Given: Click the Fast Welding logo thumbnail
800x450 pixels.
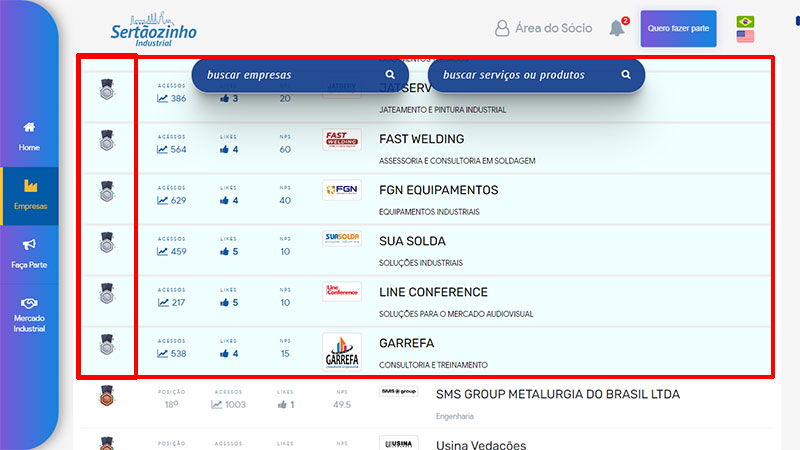Looking at the screenshot, I should coord(342,139).
